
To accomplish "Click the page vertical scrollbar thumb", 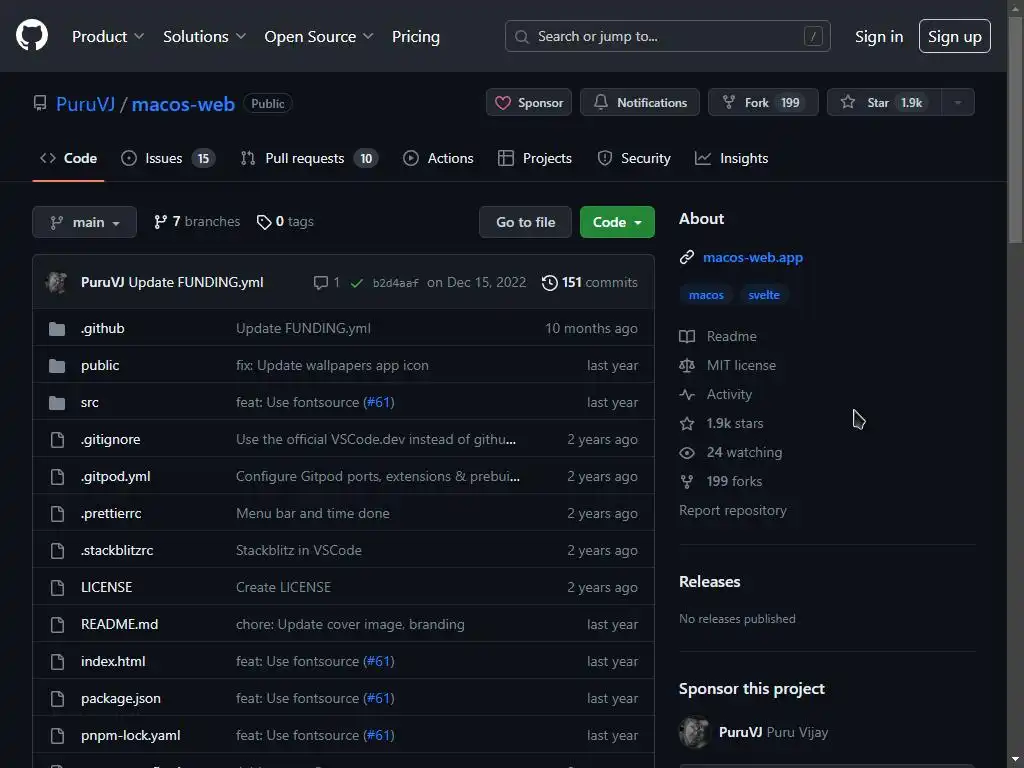I will point(1016,129).
